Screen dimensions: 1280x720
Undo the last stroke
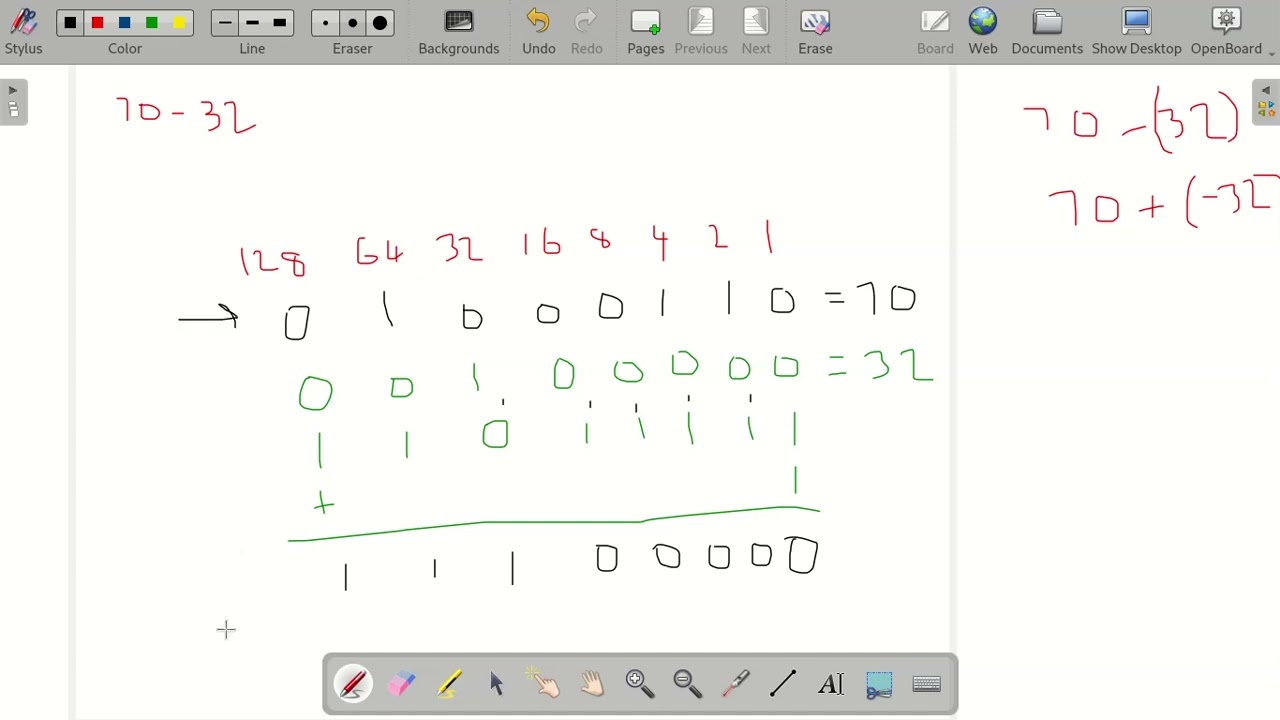(539, 32)
